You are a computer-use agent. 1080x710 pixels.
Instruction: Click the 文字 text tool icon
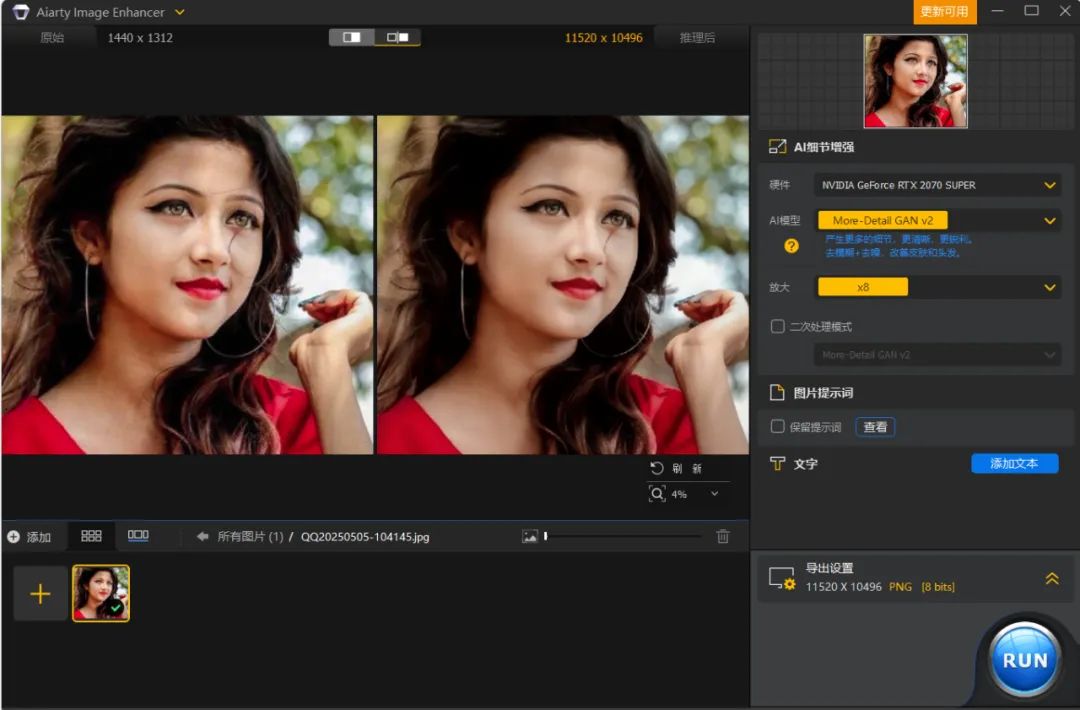point(777,463)
